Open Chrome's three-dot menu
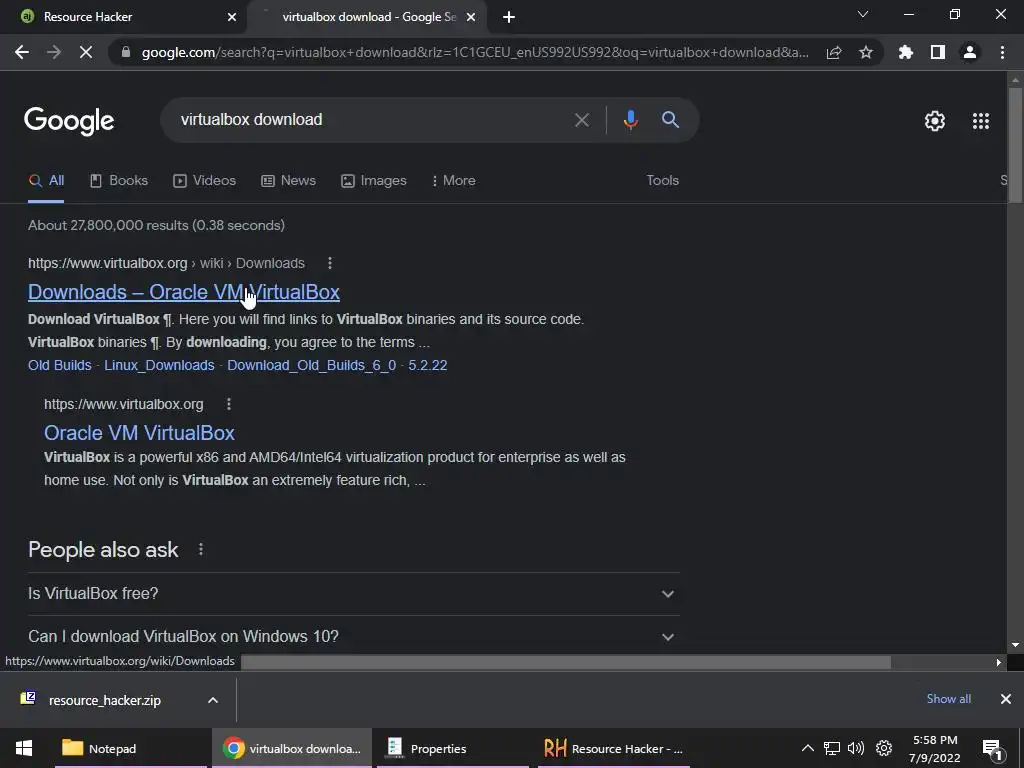The image size is (1024, 768). click(x=1002, y=52)
